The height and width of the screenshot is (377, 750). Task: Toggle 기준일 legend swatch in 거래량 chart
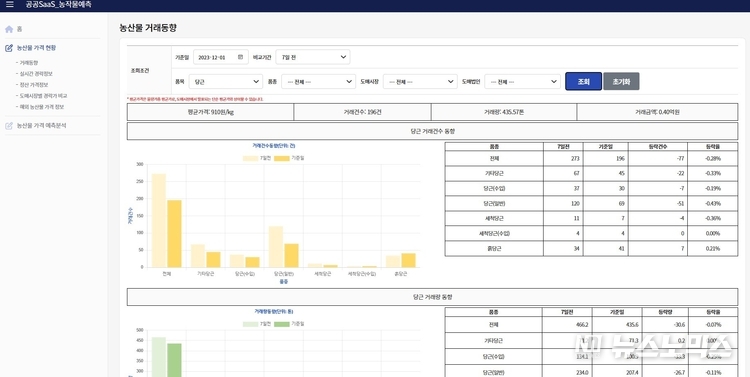tap(282, 324)
